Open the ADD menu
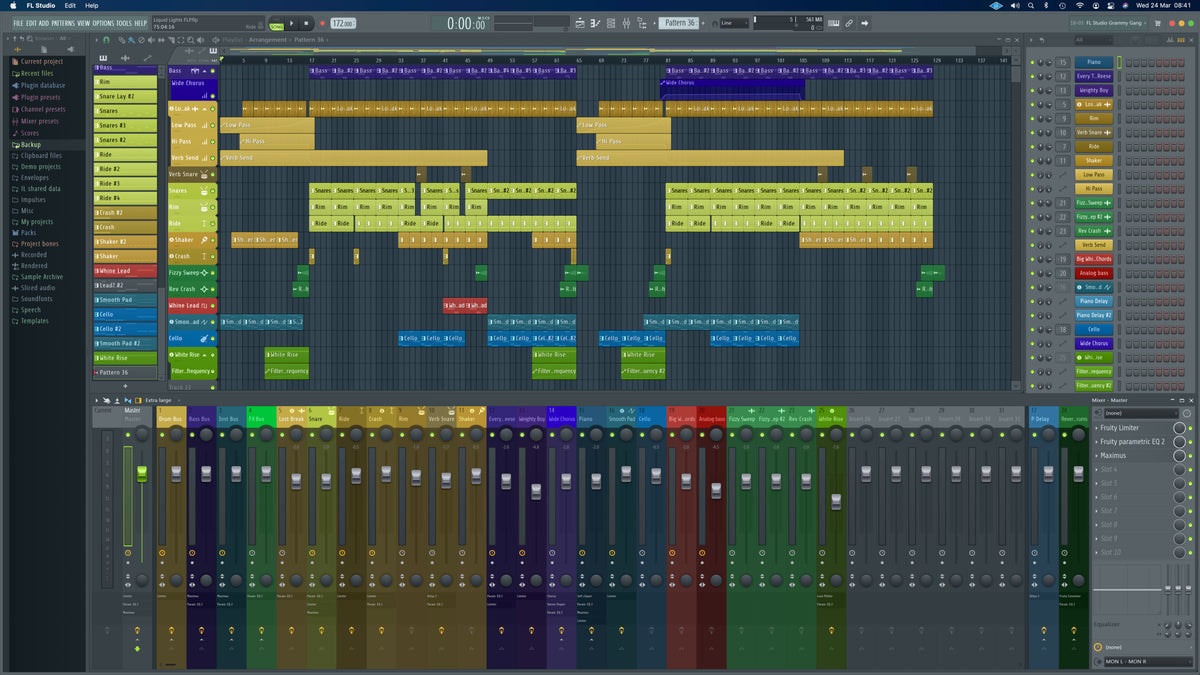This screenshot has height=675, width=1200. tap(44, 23)
